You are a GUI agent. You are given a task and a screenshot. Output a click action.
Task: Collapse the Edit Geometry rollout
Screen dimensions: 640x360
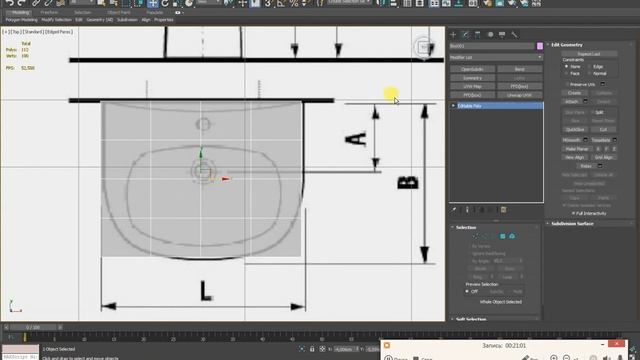click(567, 44)
